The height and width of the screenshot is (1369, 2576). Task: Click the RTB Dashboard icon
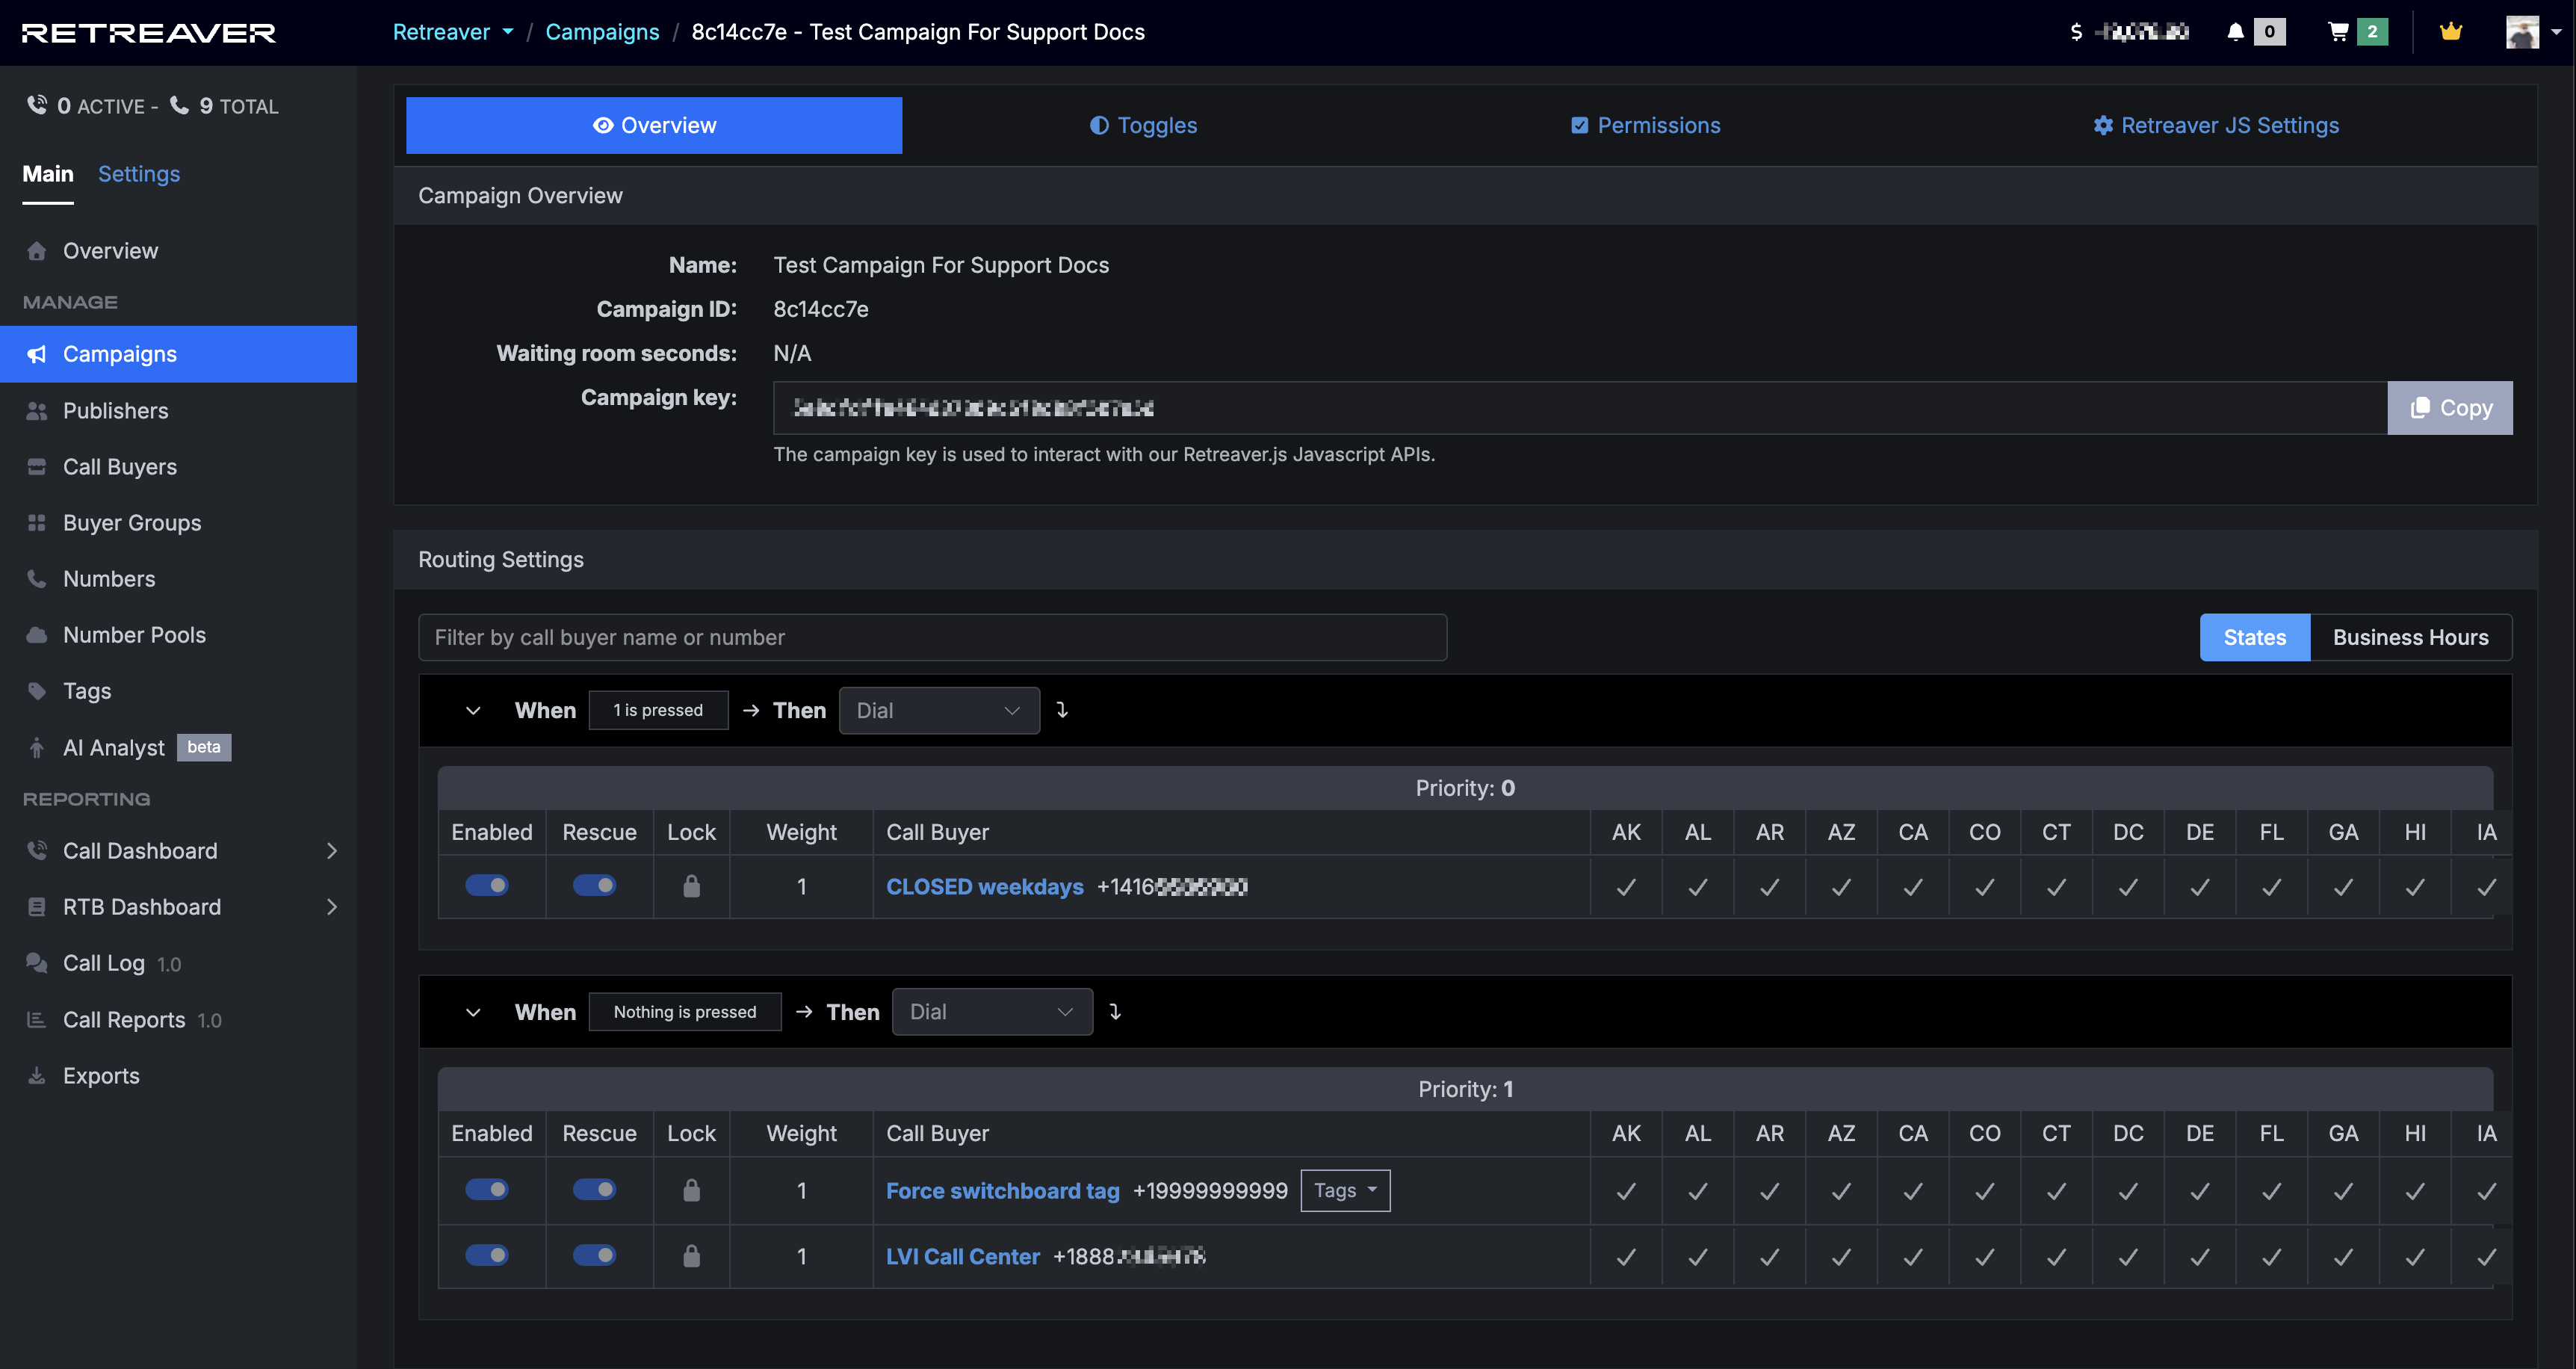37,907
